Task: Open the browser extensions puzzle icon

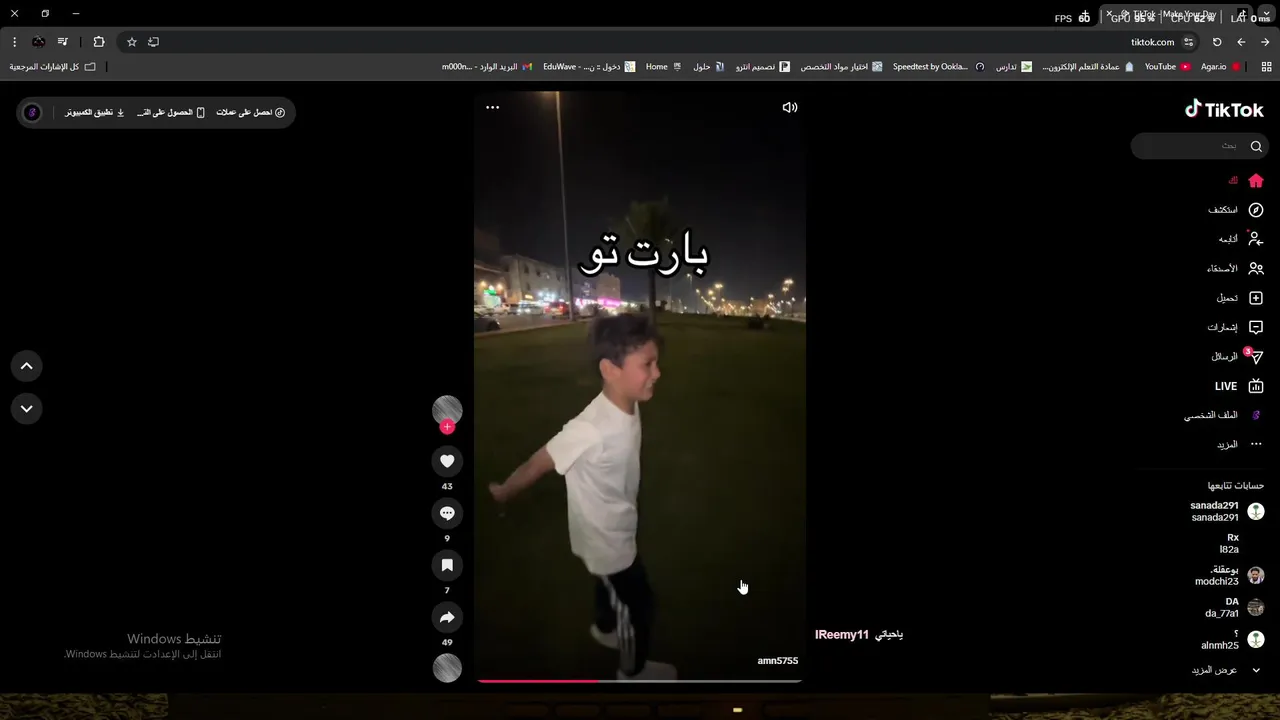Action: [98, 42]
